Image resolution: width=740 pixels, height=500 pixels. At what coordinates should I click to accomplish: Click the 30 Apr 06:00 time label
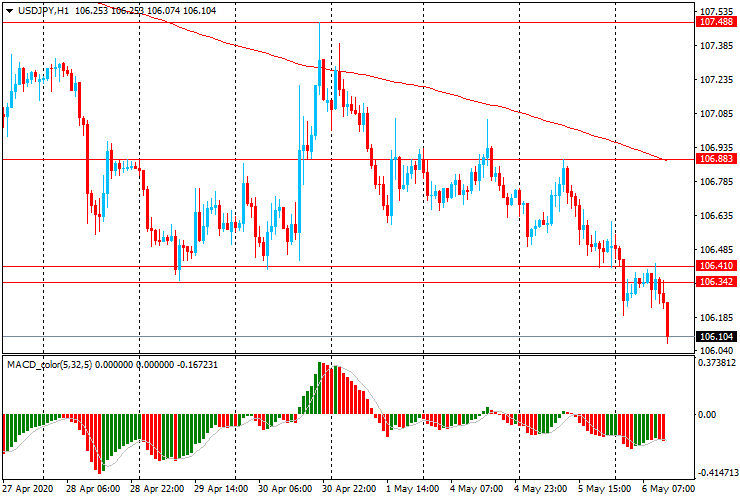[285, 488]
